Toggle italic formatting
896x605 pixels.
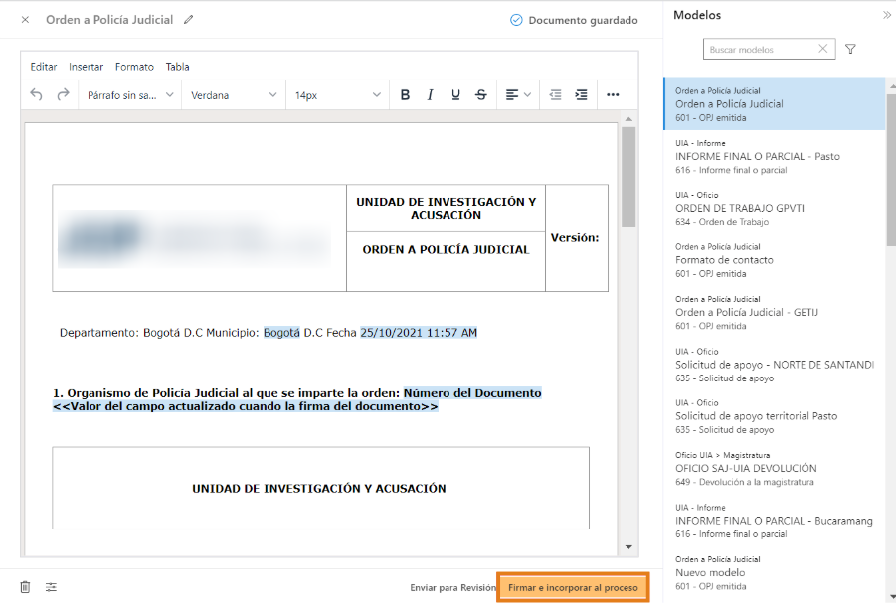click(x=430, y=95)
